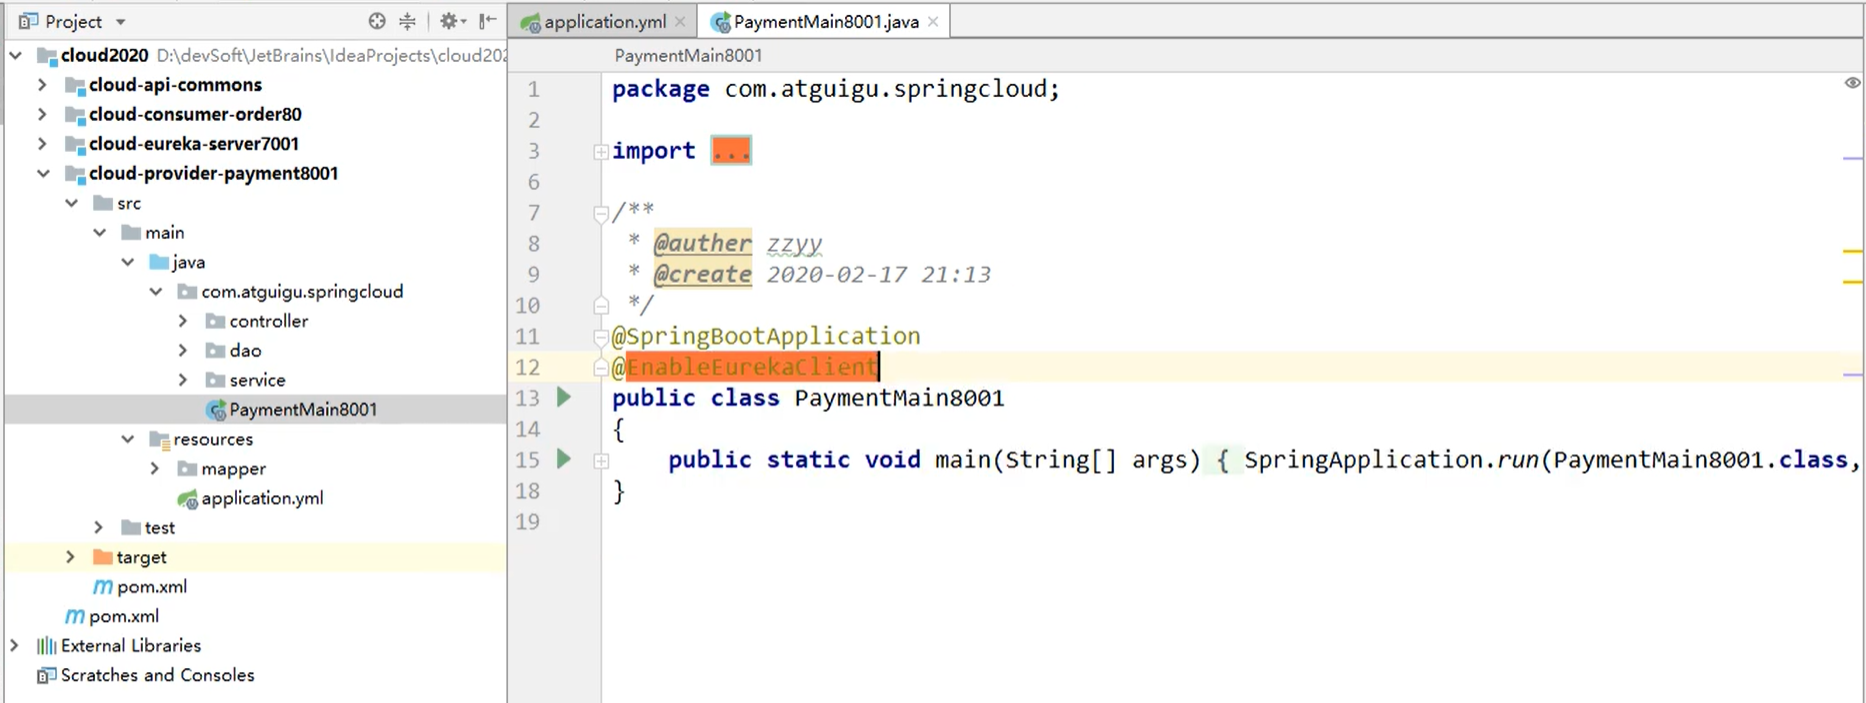1866x703 pixels.
Task: Click the locate/scroll from source icon
Action: point(377,21)
